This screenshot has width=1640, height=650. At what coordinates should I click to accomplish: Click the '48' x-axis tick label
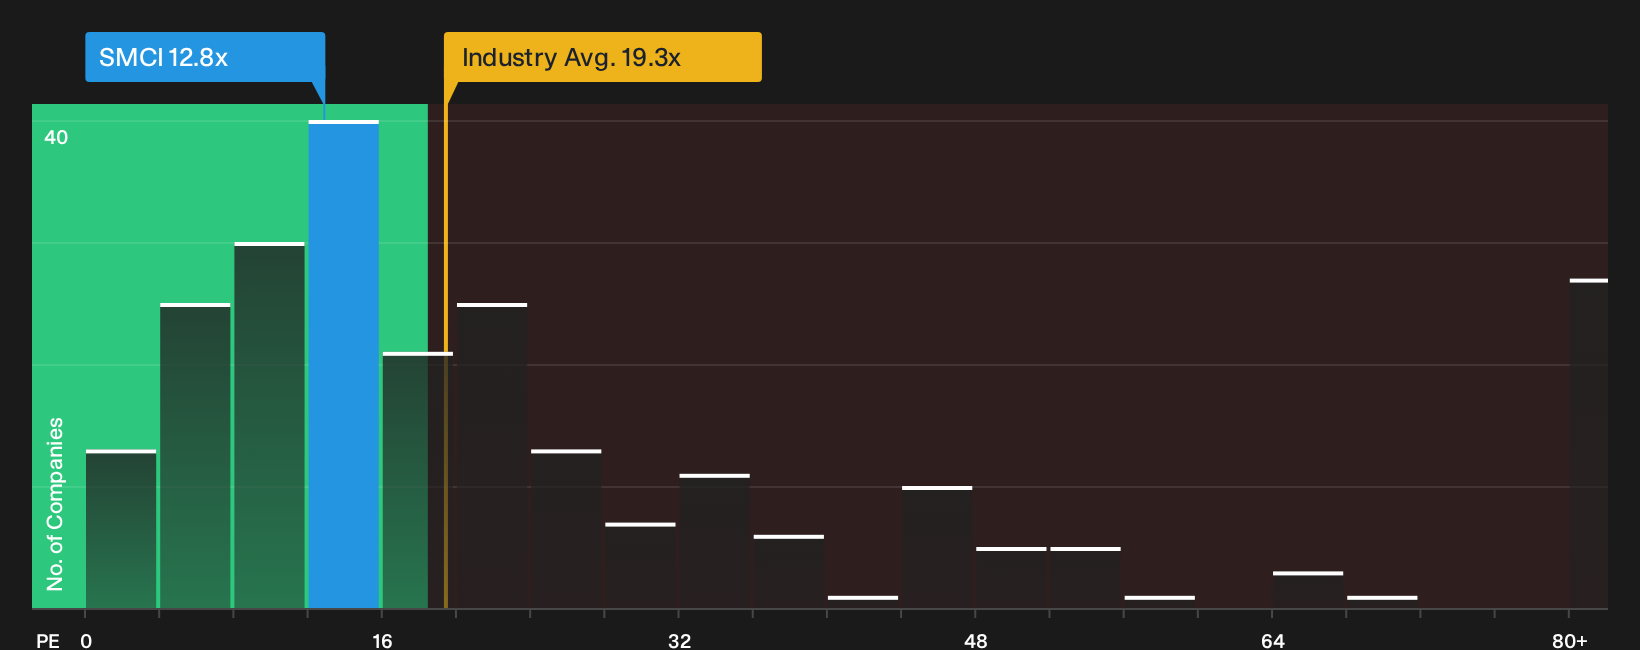coord(975,640)
